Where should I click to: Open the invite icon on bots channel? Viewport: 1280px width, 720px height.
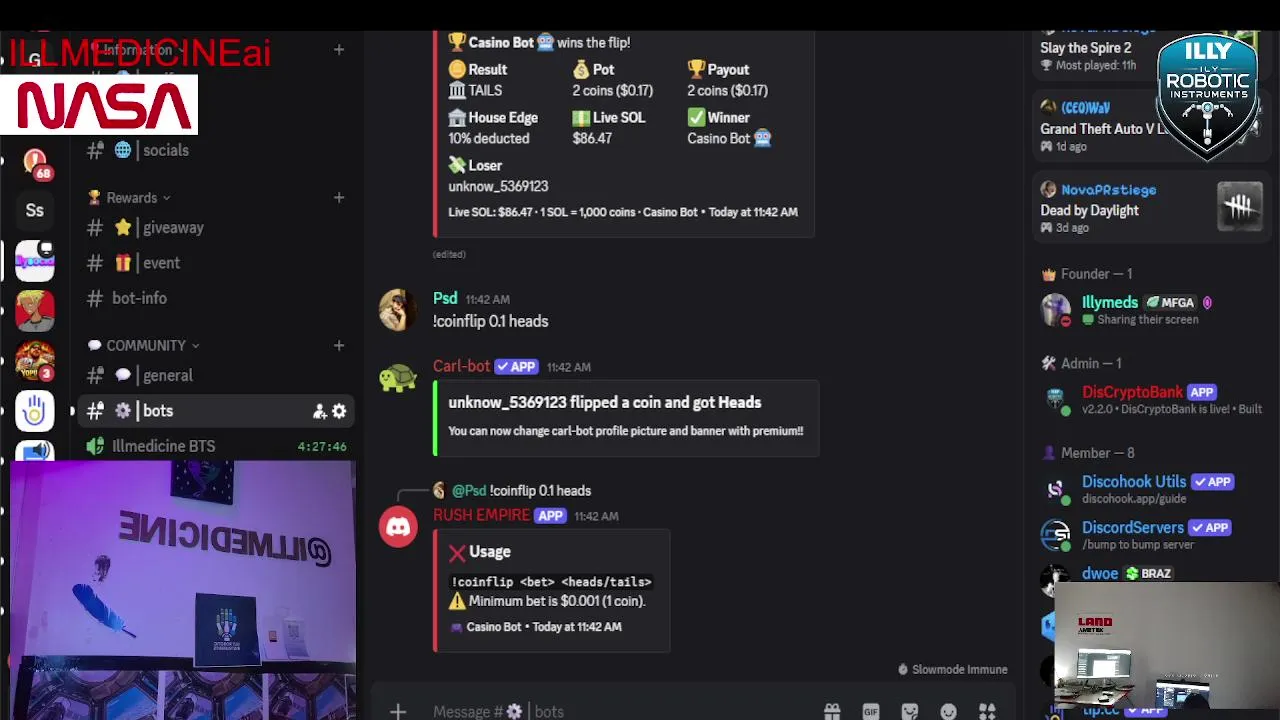tap(320, 411)
